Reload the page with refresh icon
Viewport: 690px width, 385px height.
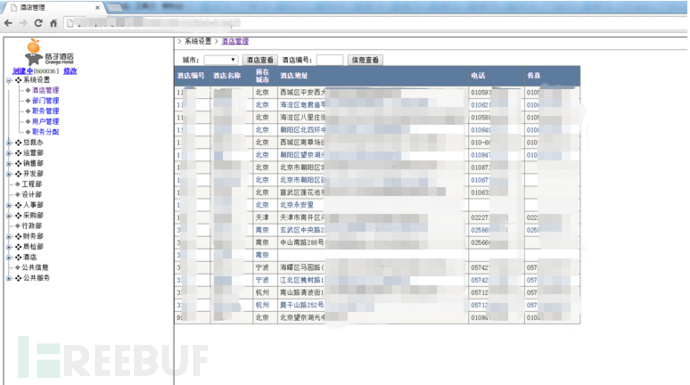click(x=38, y=23)
